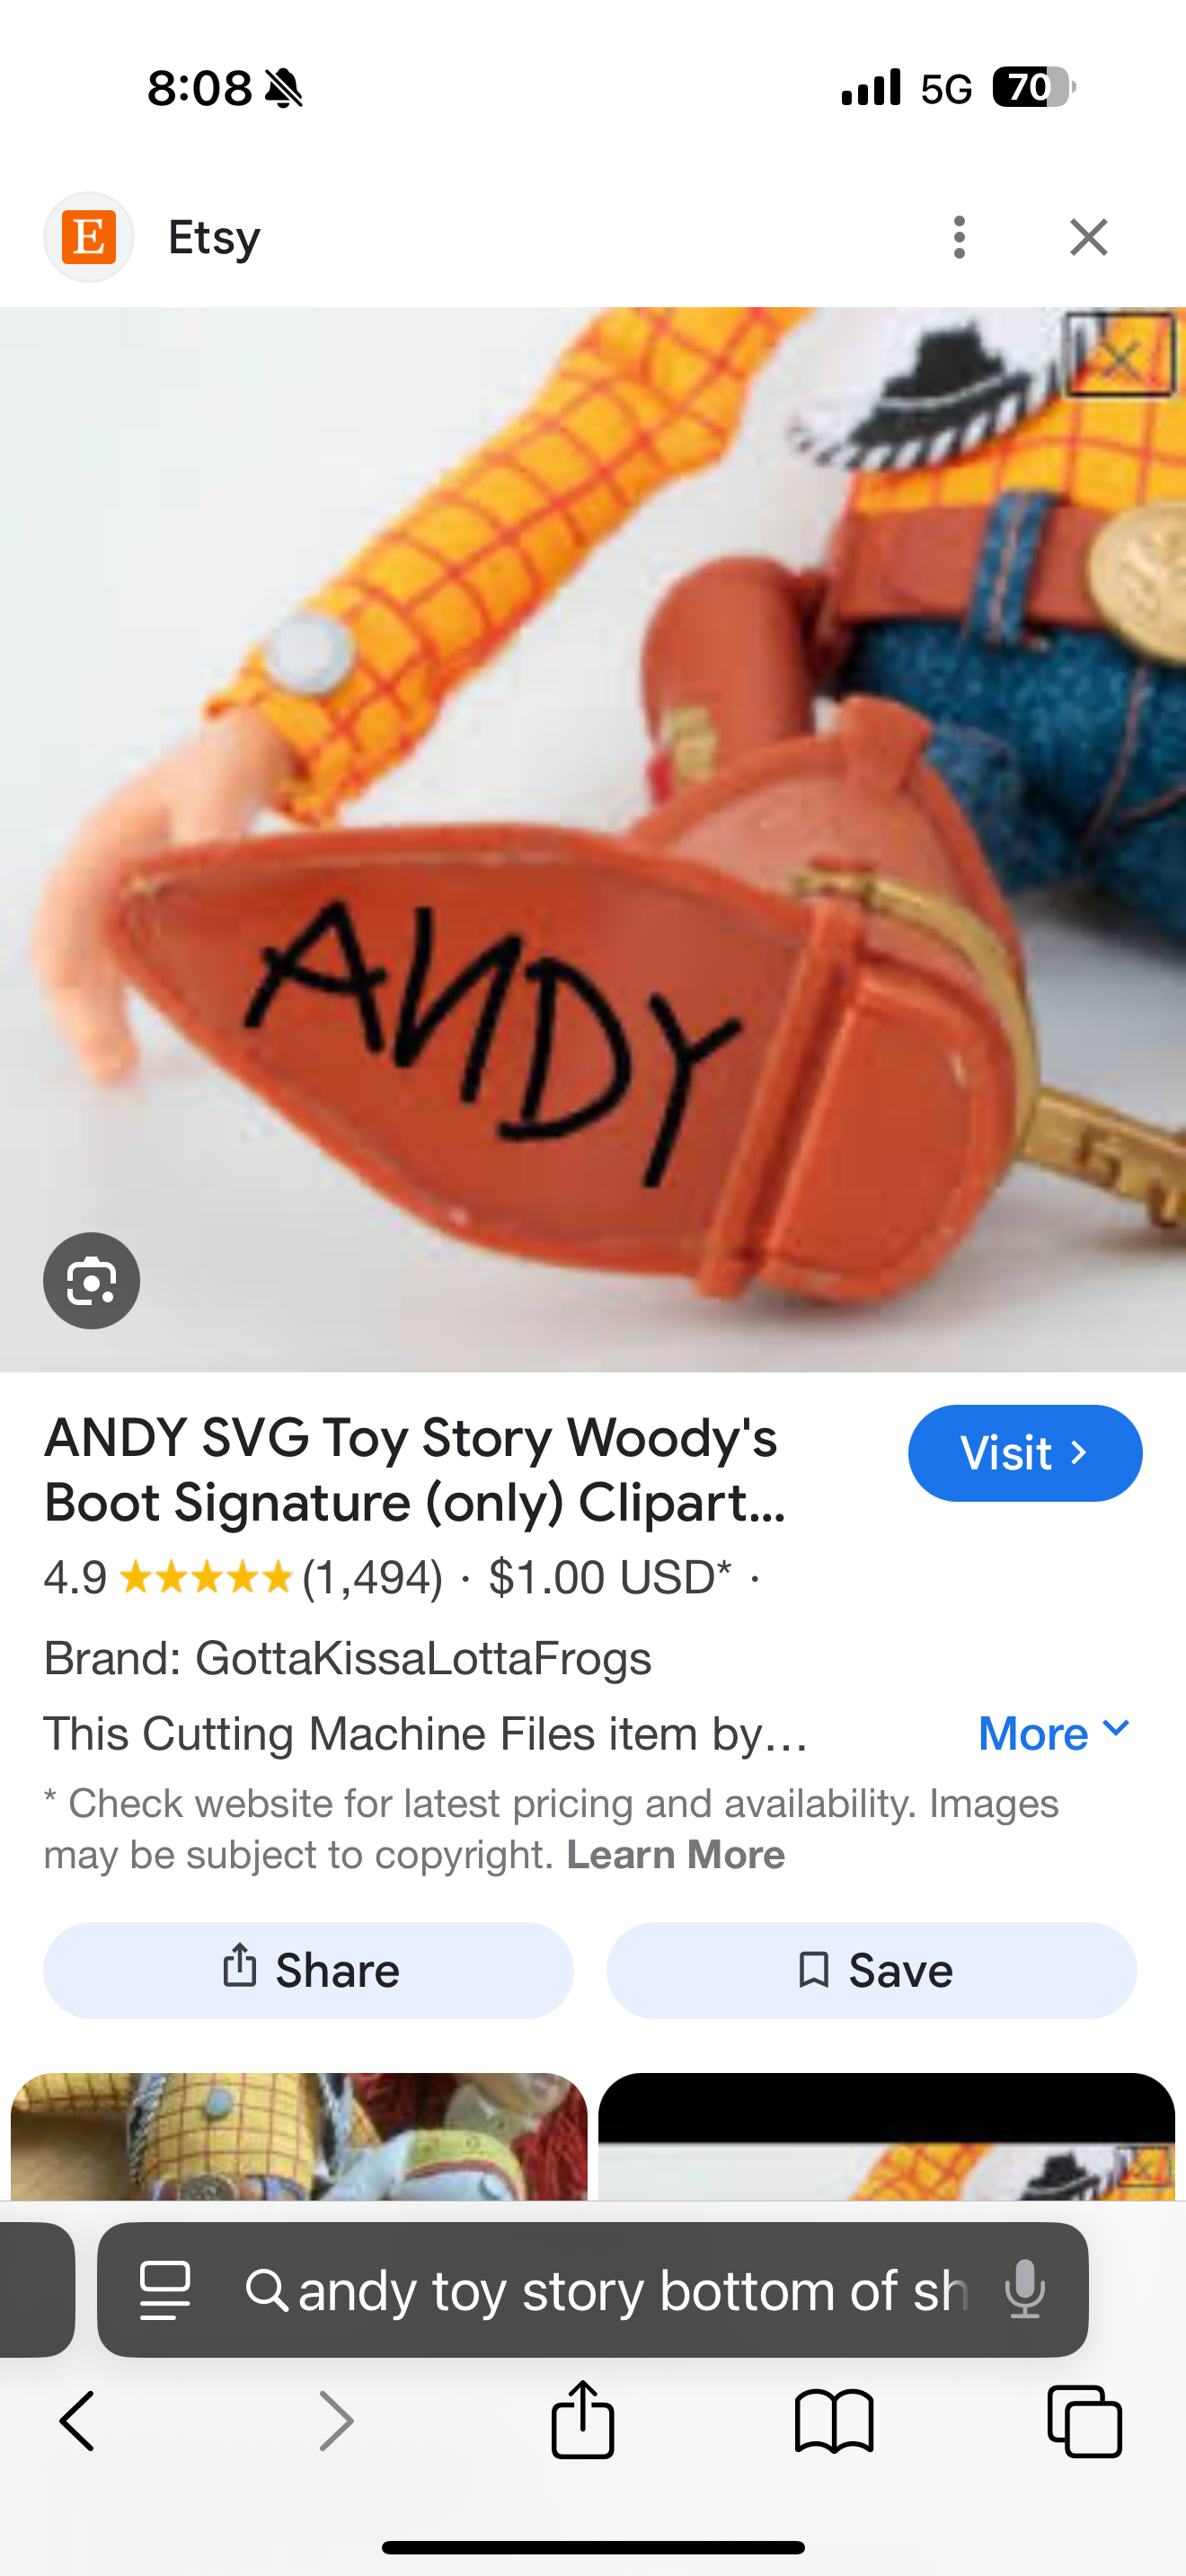Open Safari share sheet
Image resolution: width=1186 pixels, height=2576 pixels.
(583, 2419)
